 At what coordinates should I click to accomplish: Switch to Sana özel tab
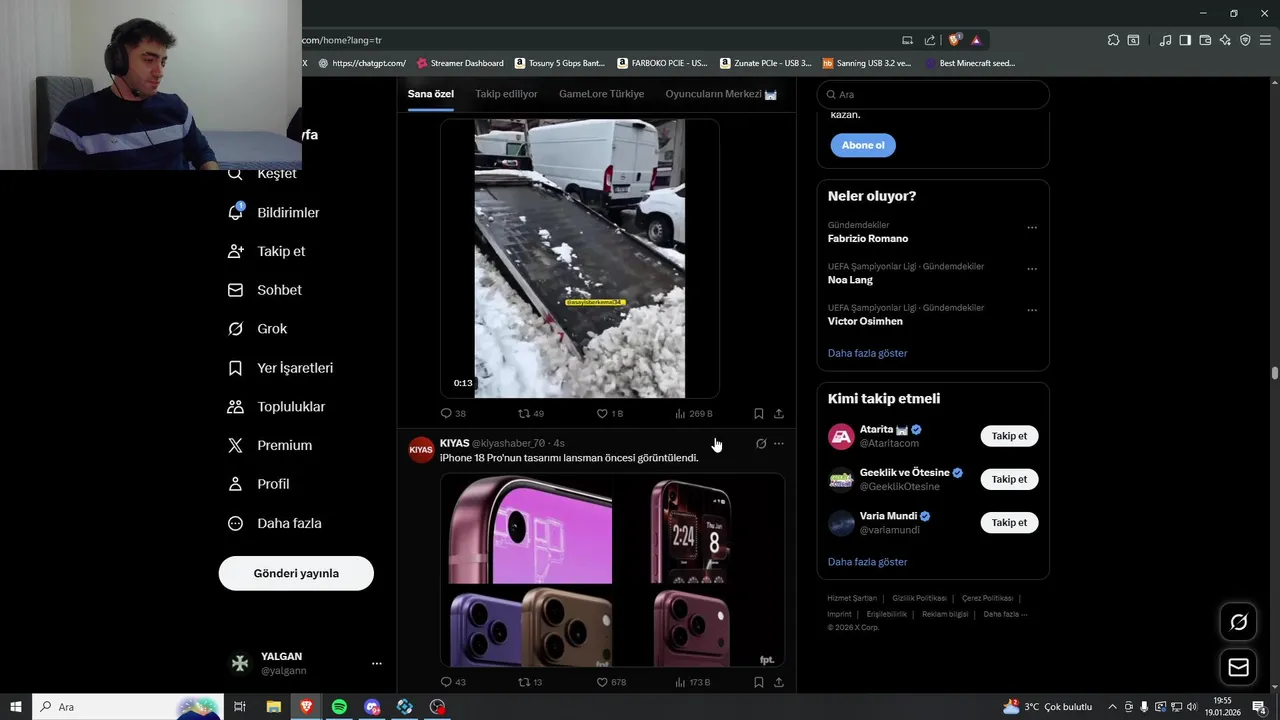click(431, 94)
